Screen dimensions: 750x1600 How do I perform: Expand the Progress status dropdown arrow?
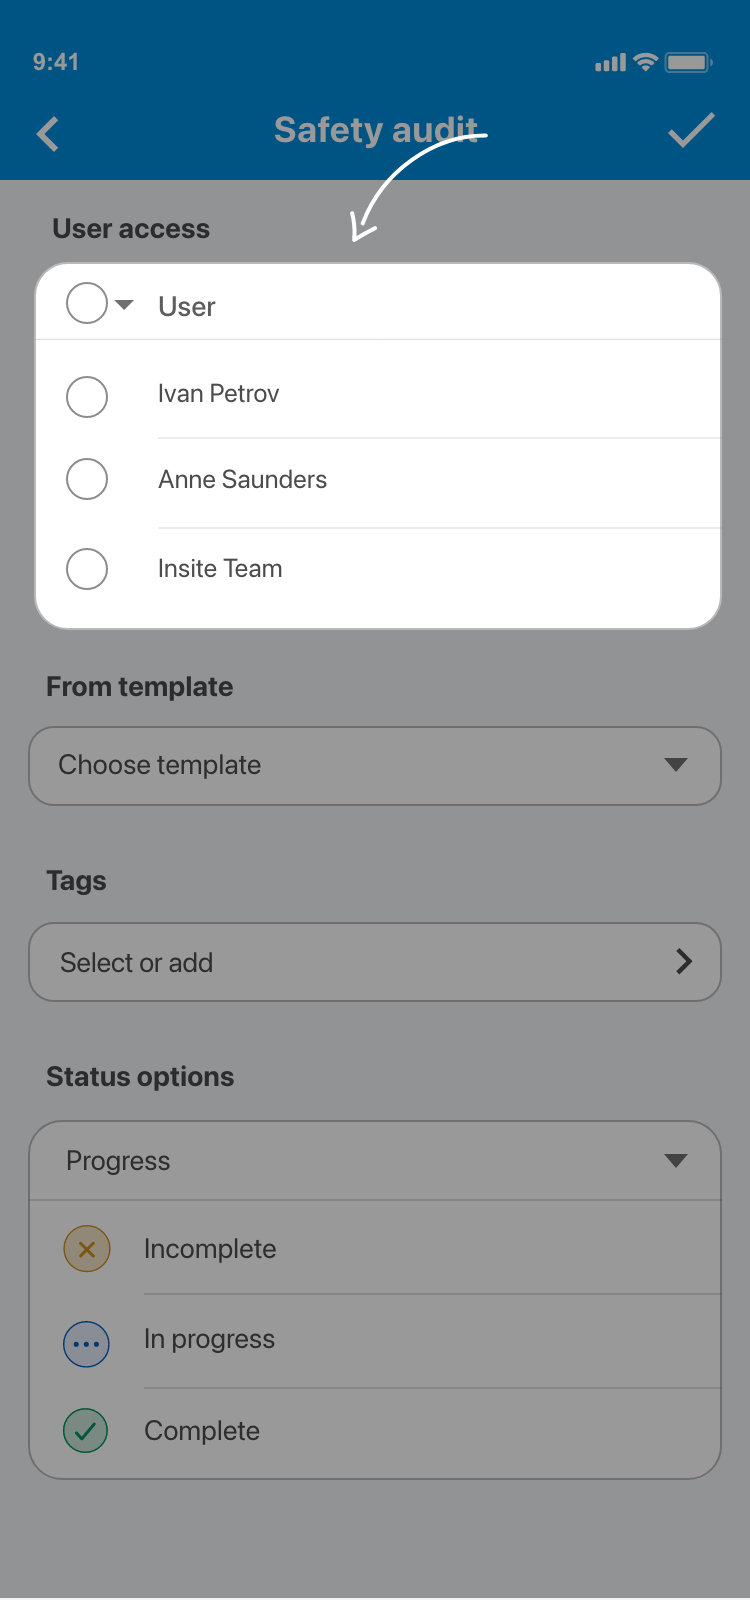click(x=676, y=1161)
